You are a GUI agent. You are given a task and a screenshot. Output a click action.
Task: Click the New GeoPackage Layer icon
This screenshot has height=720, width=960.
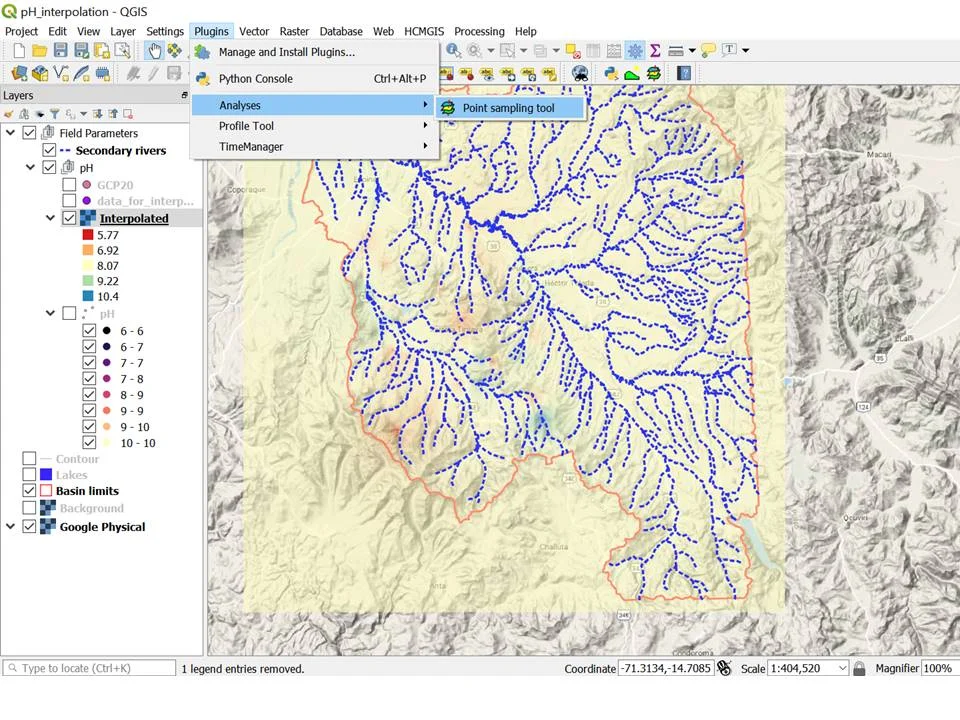40,73
